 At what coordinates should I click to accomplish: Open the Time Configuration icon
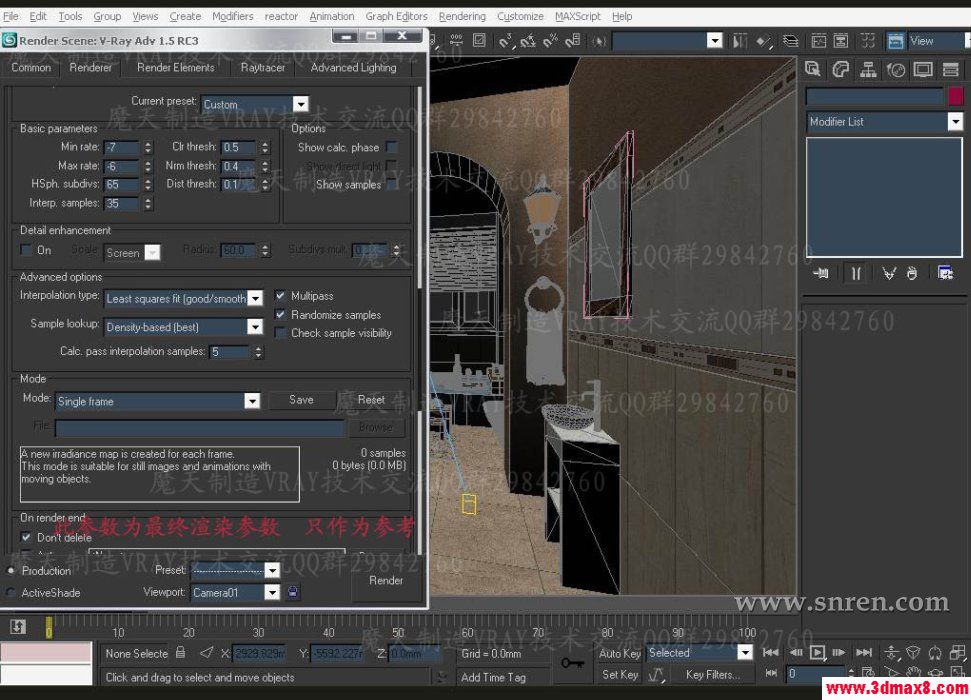pyautogui.click(x=868, y=671)
